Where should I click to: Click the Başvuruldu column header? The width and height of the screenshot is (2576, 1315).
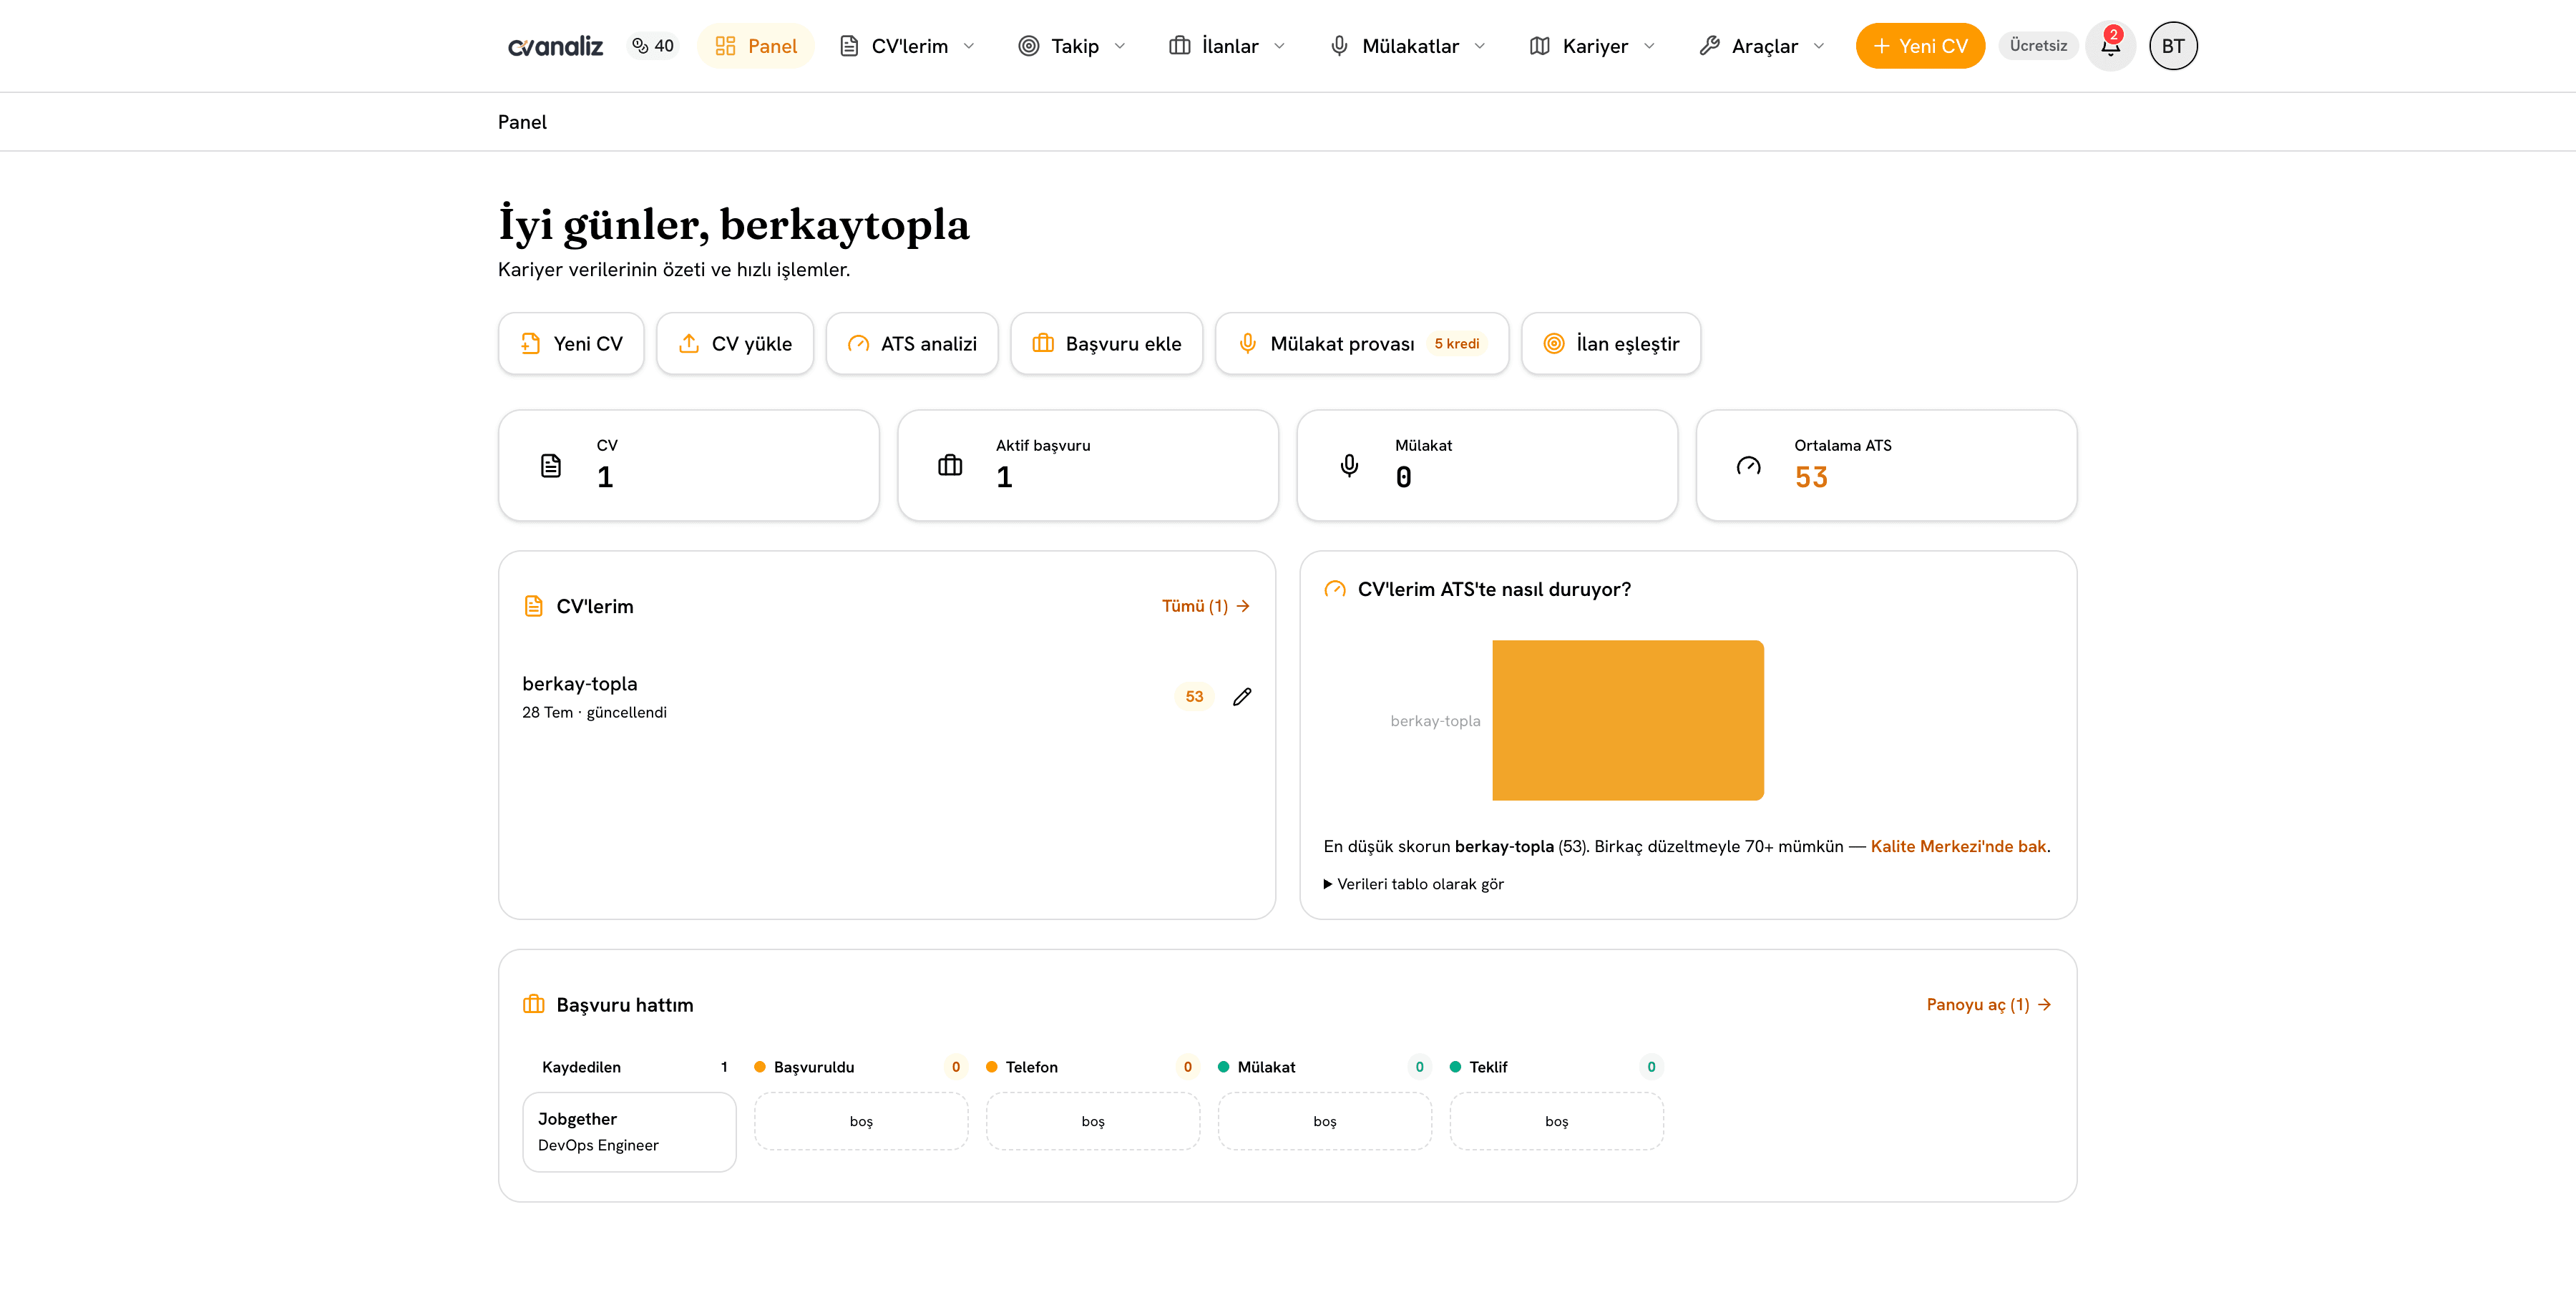[814, 1067]
